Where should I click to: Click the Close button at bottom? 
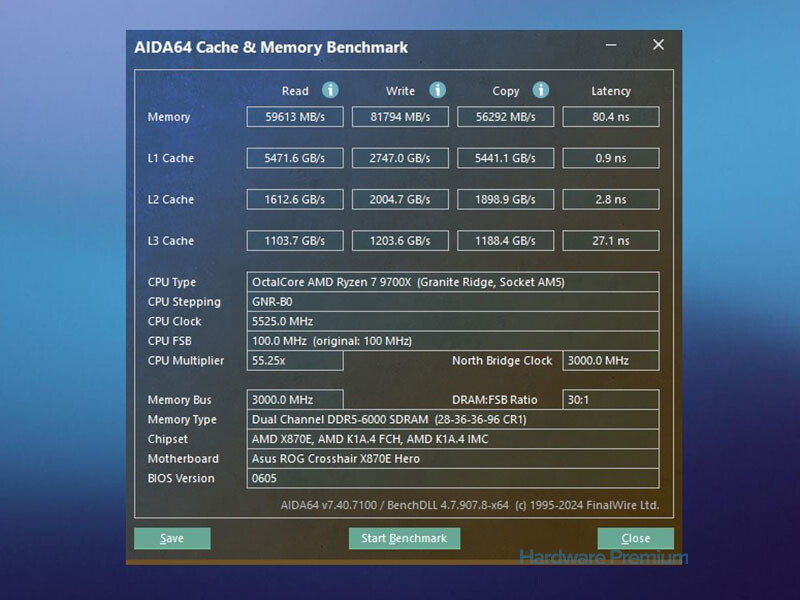pyautogui.click(x=635, y=538)
